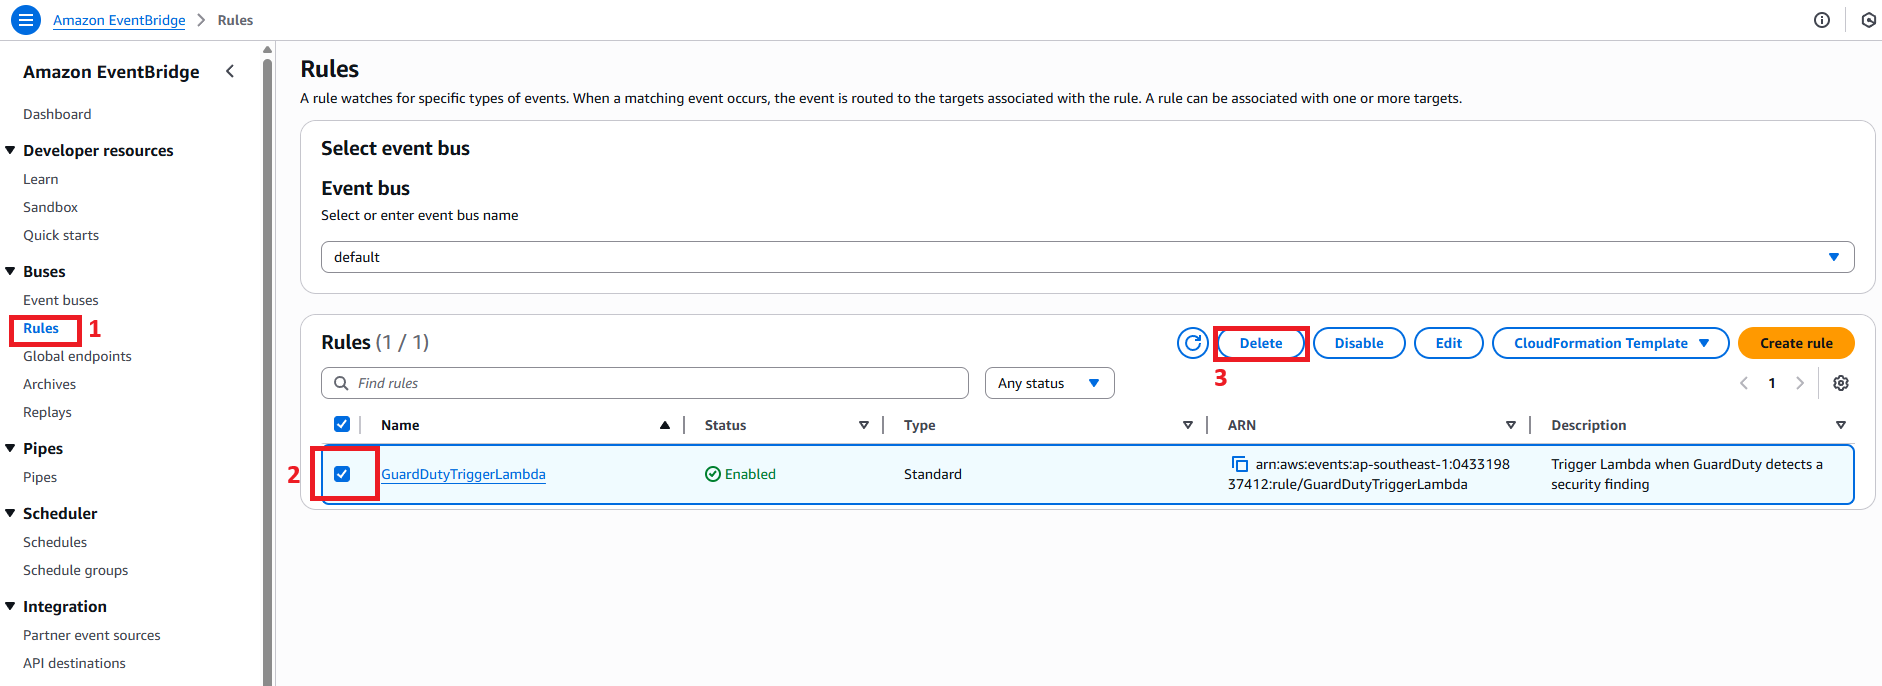
Task: Open Replays in the sidebar
Action: (x=47, y=412)
